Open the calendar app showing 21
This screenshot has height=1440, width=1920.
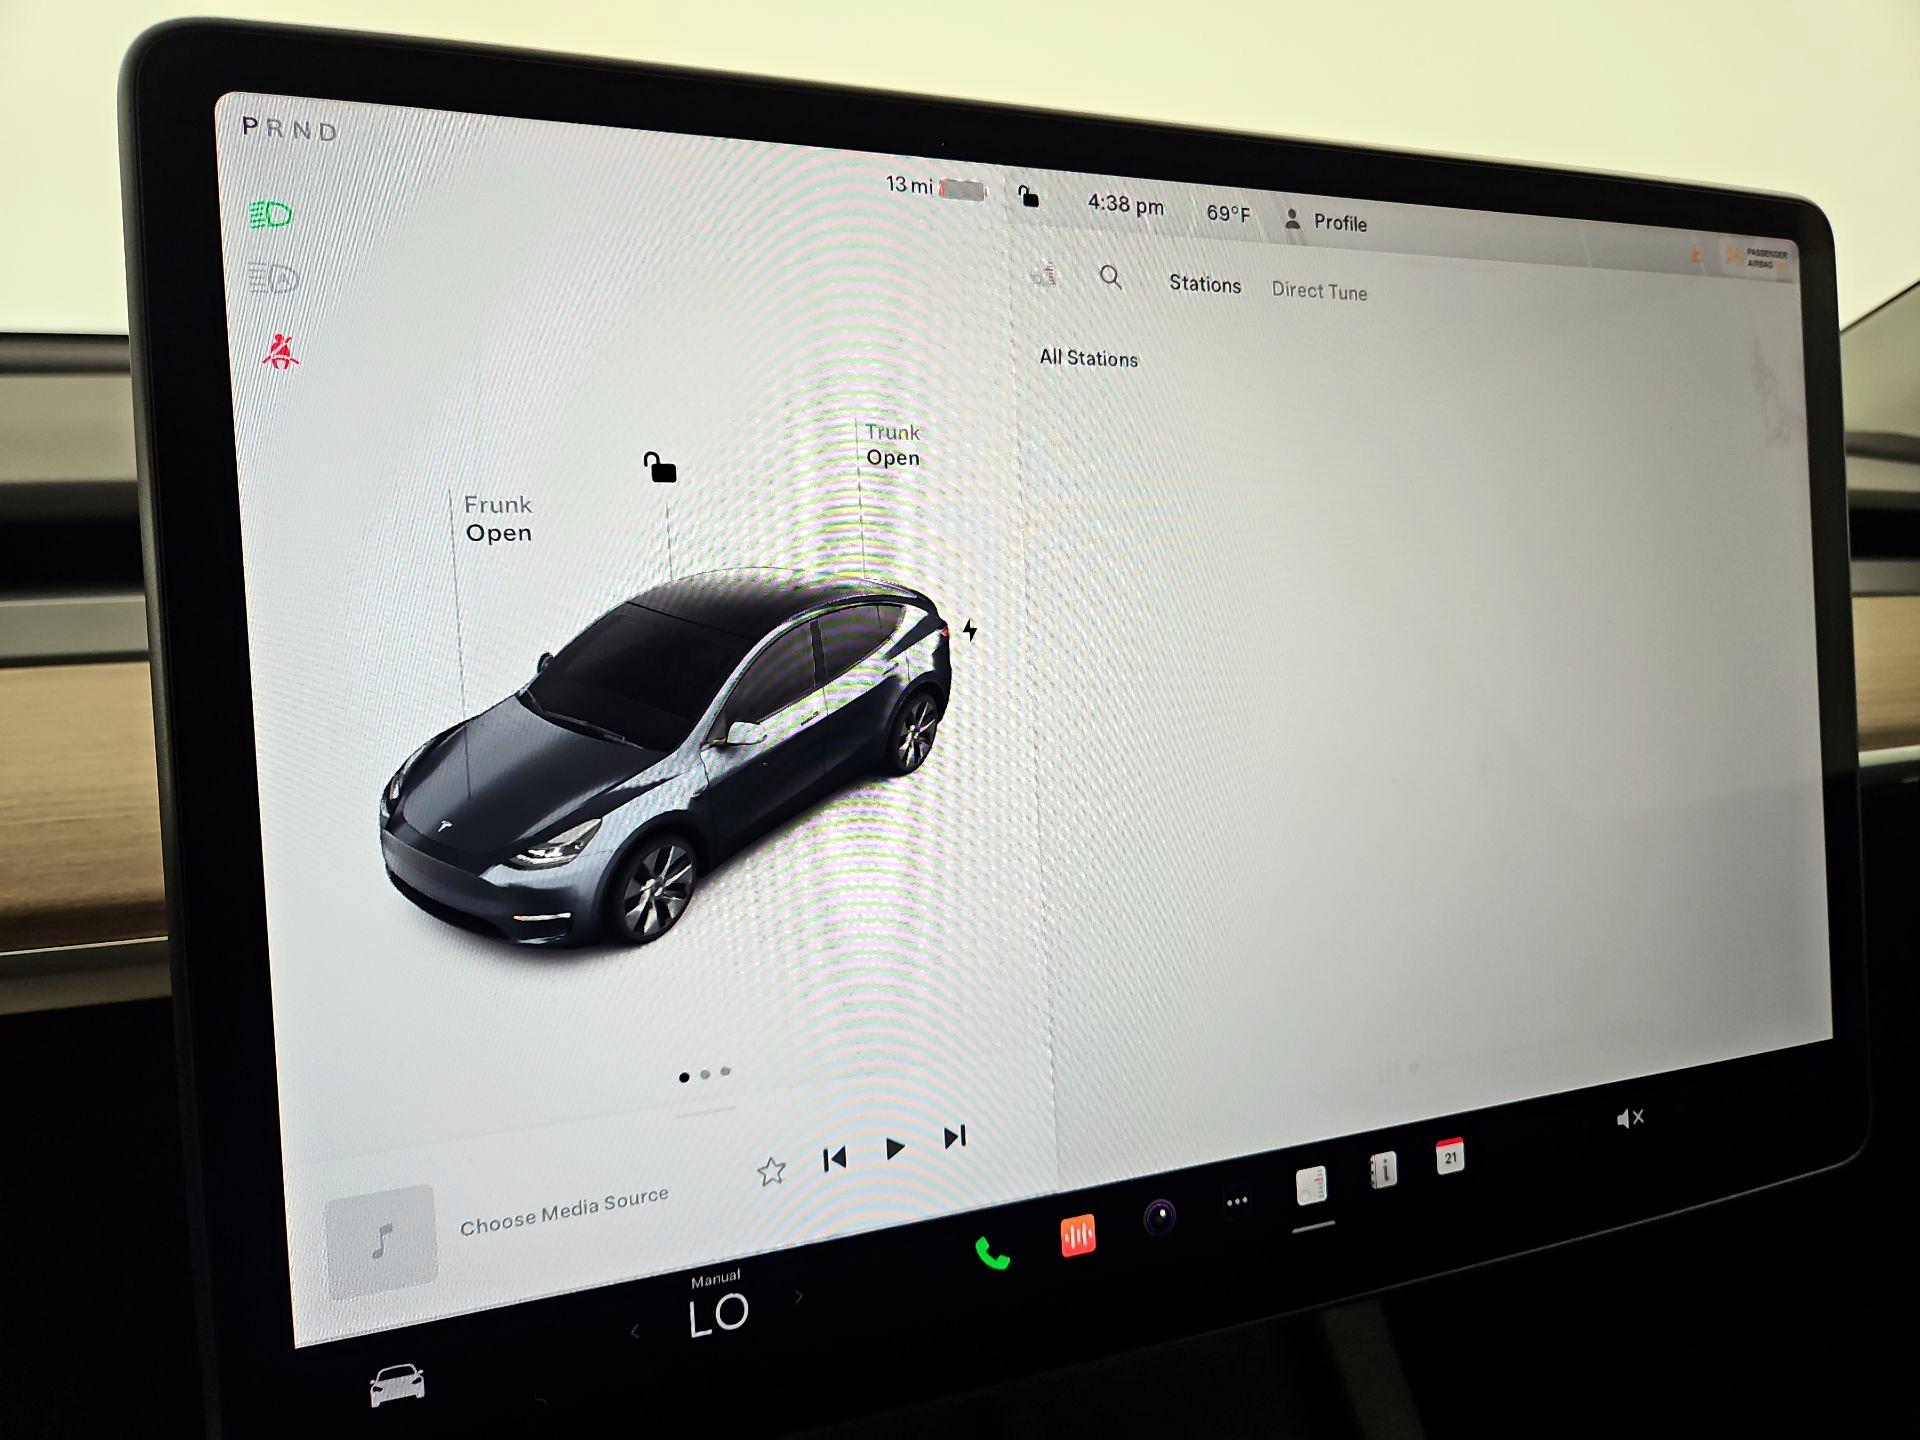(x=1450, y=1156)
